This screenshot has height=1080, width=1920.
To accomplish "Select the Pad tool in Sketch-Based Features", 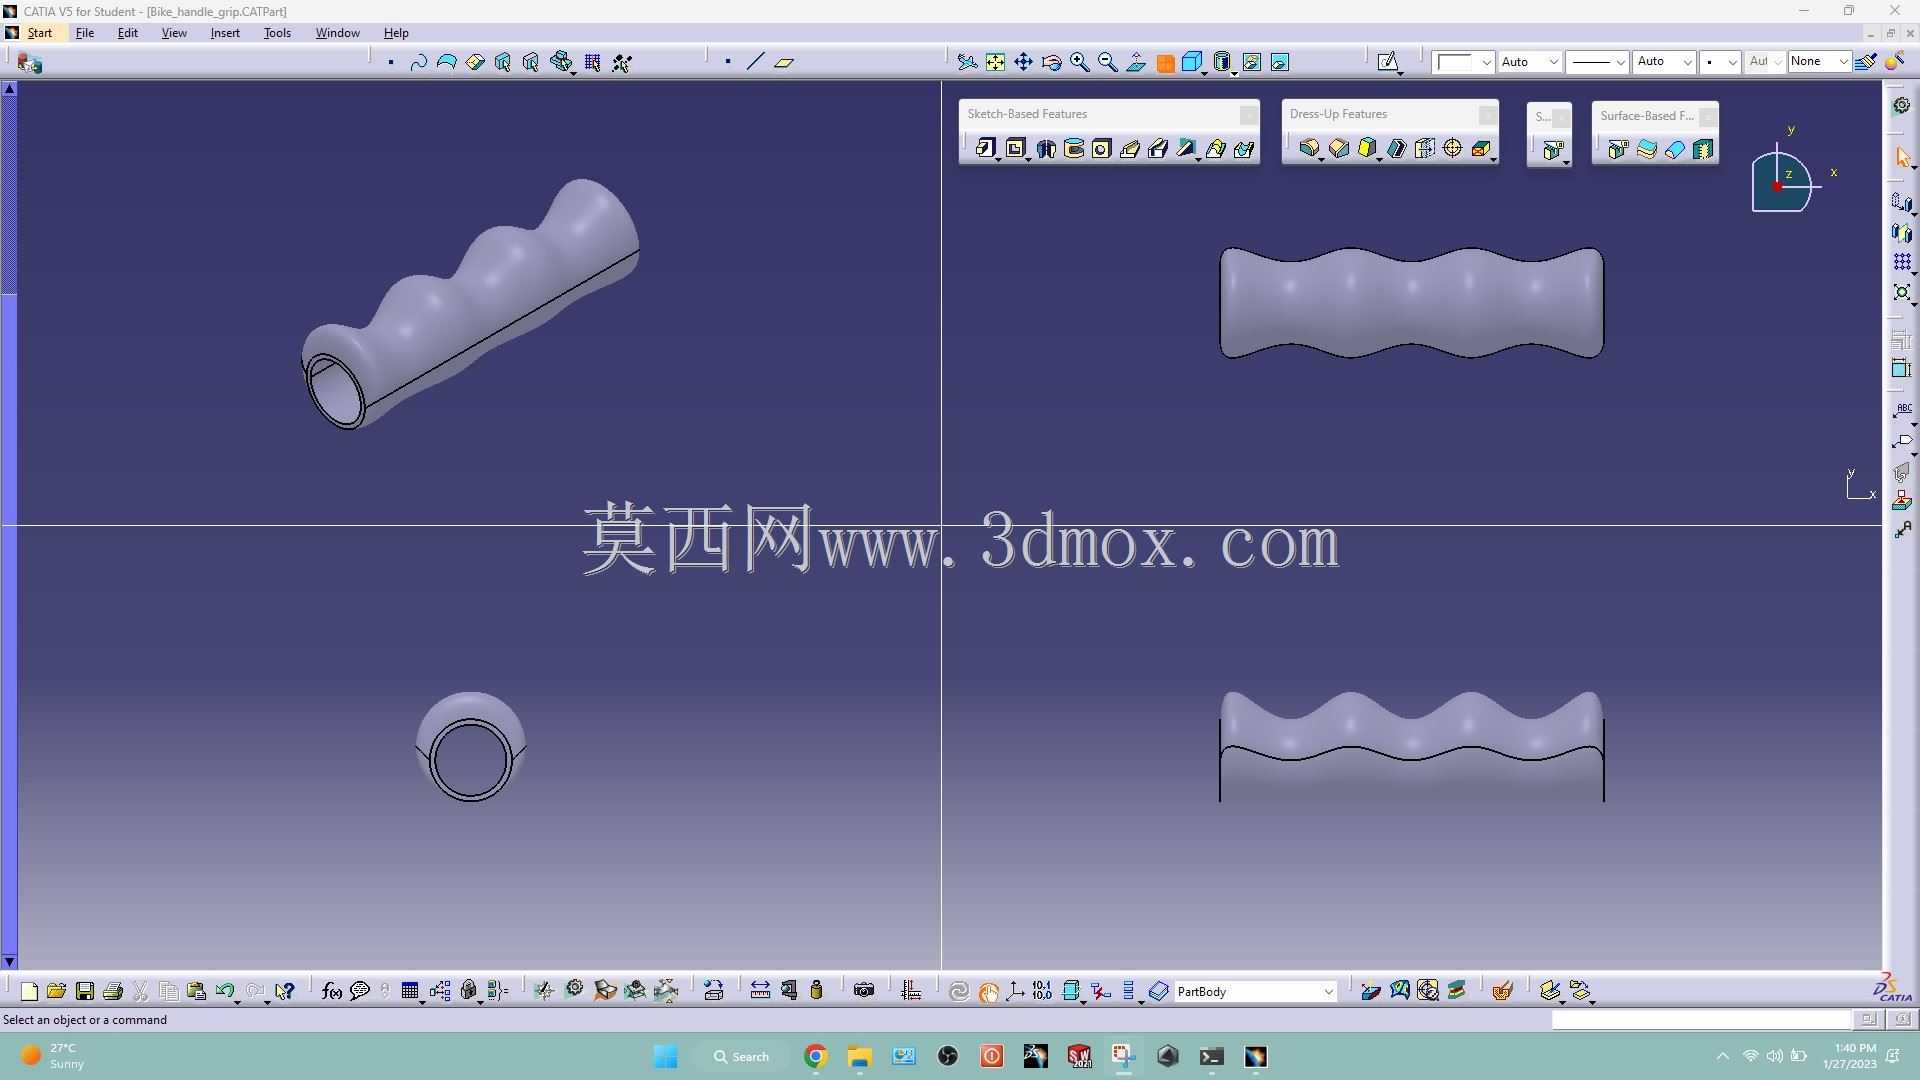I will (x=985, y=149).
